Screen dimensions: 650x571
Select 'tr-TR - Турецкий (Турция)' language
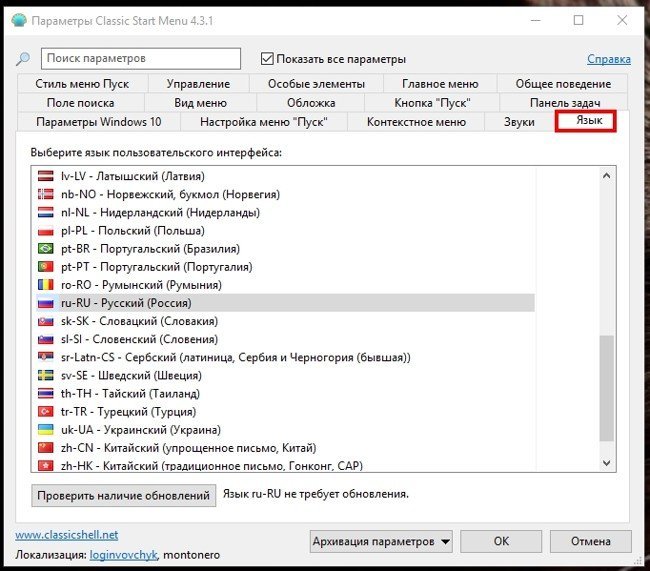coord(285,411)
